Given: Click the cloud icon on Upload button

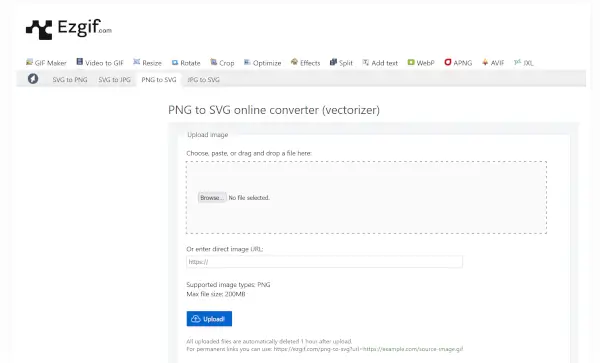Looking at the screenshot, I should click(x=196, y=319).
